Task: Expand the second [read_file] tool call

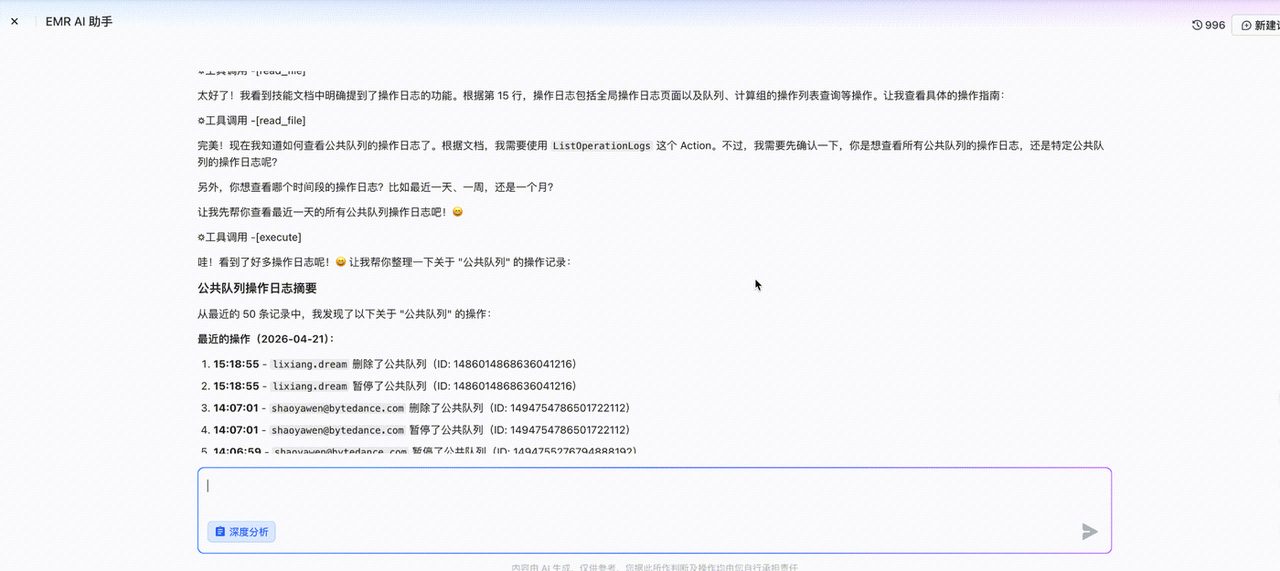Action: pos(252,120)
